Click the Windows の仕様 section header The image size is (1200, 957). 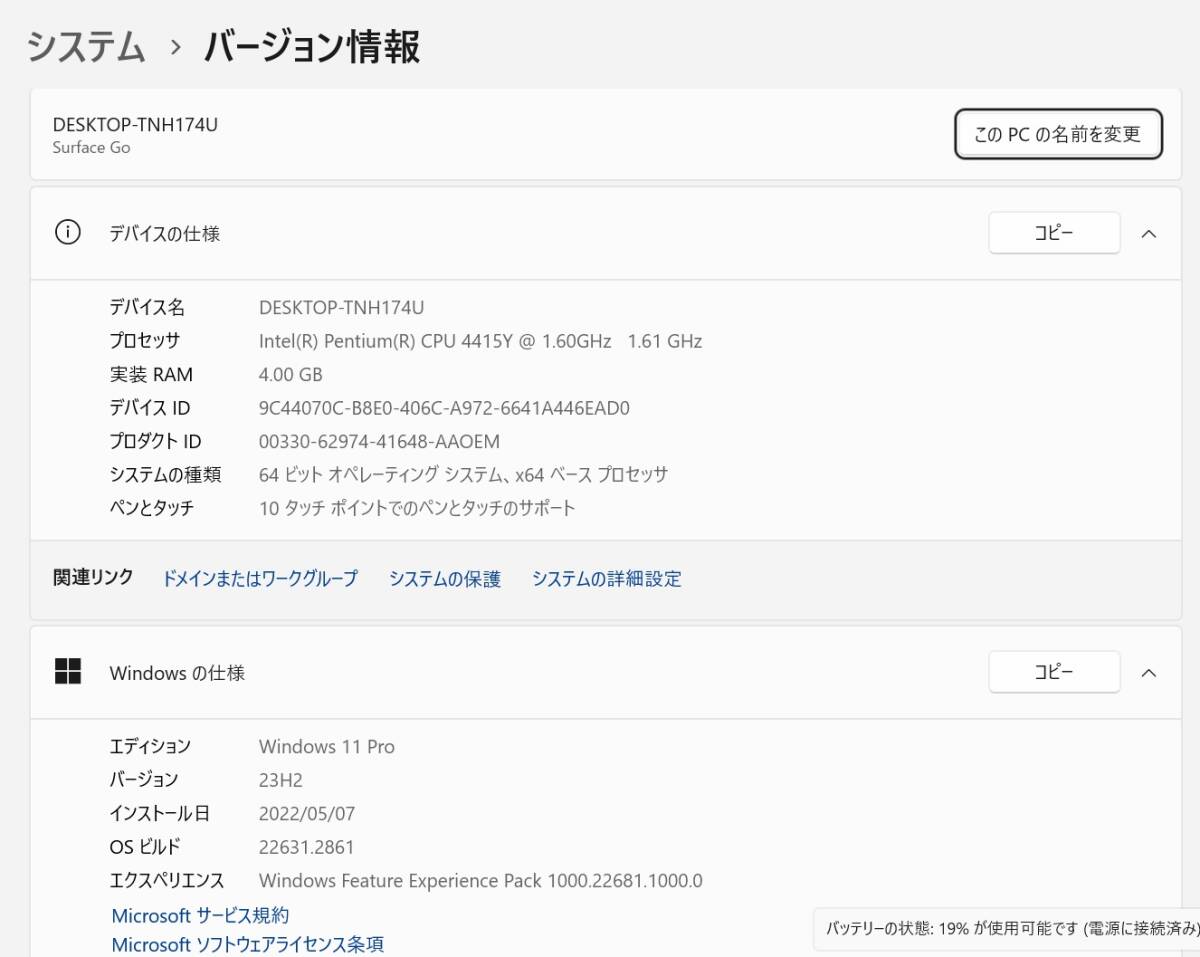(x=605, y=672)
